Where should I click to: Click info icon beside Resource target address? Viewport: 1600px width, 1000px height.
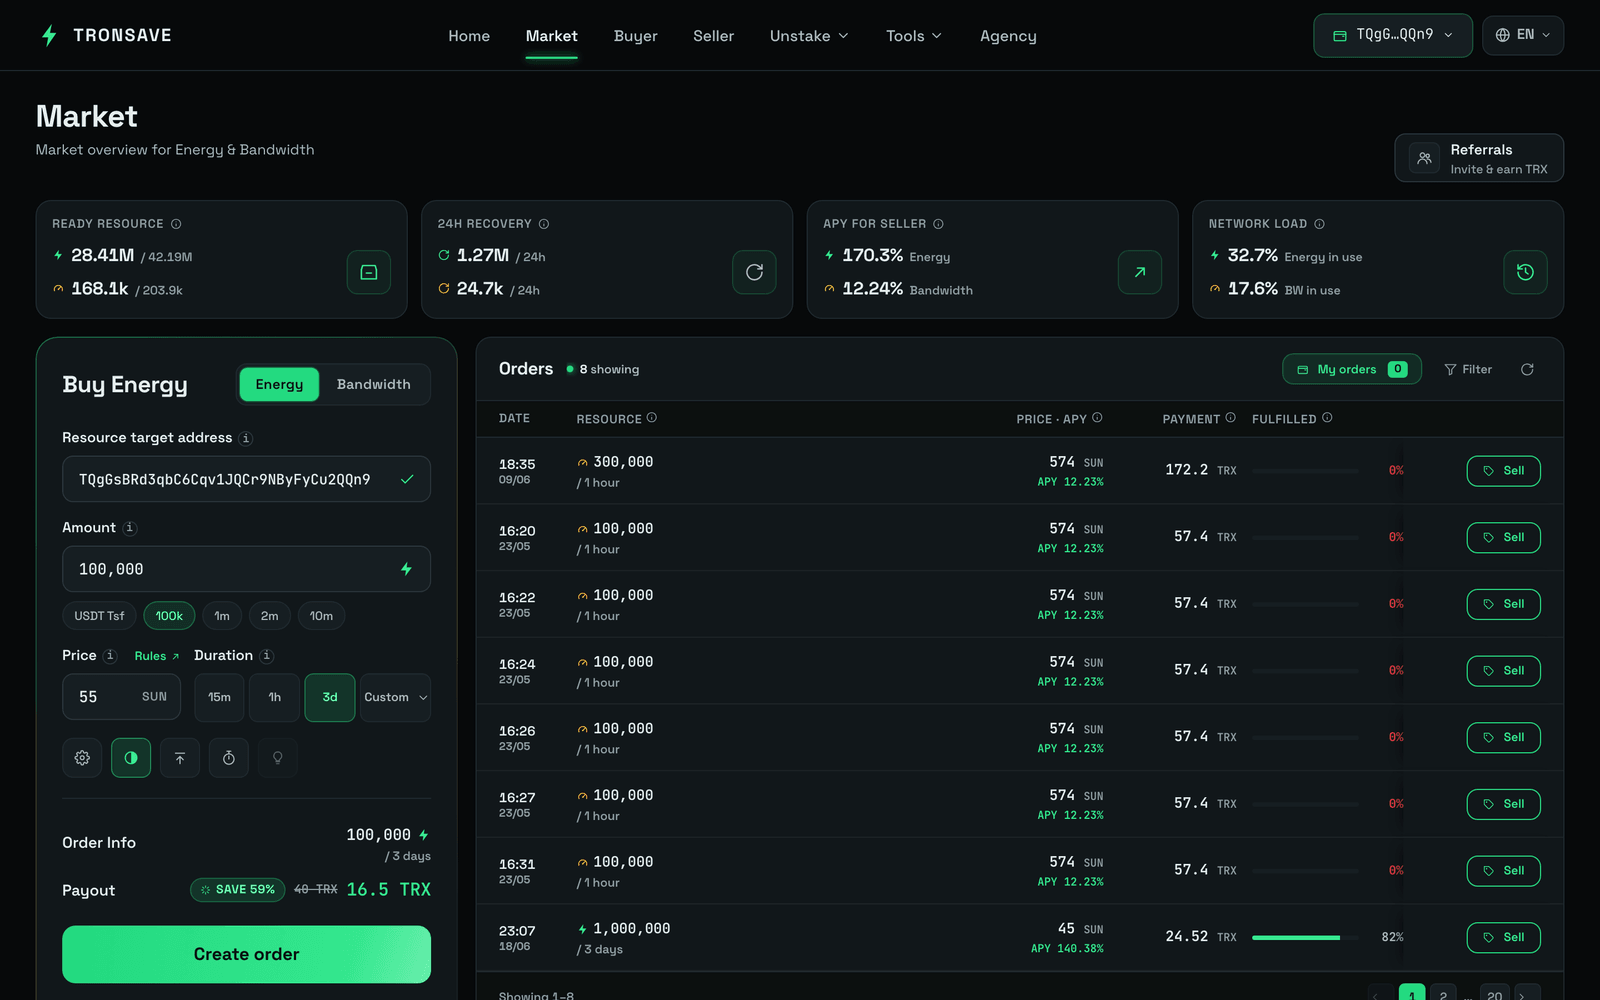pos(246,438)
